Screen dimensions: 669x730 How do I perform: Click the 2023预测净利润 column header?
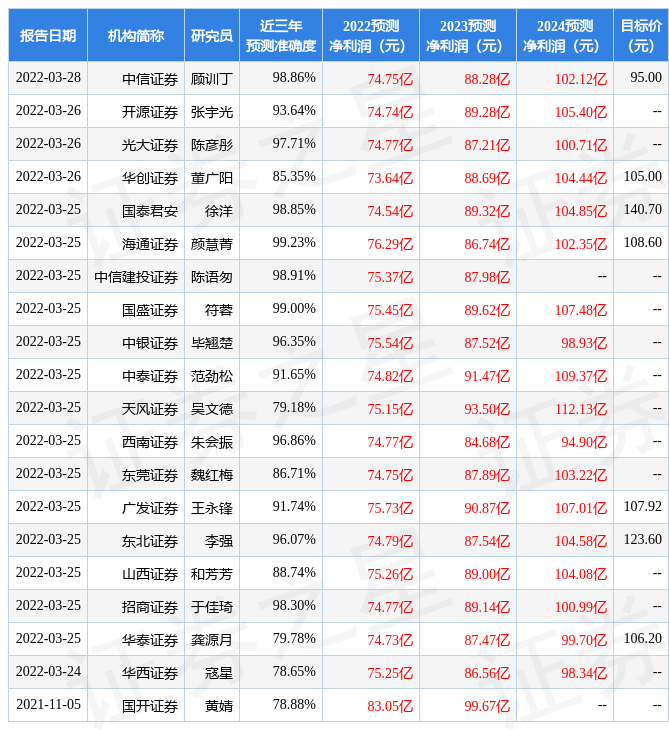click(x=468, y=35)
